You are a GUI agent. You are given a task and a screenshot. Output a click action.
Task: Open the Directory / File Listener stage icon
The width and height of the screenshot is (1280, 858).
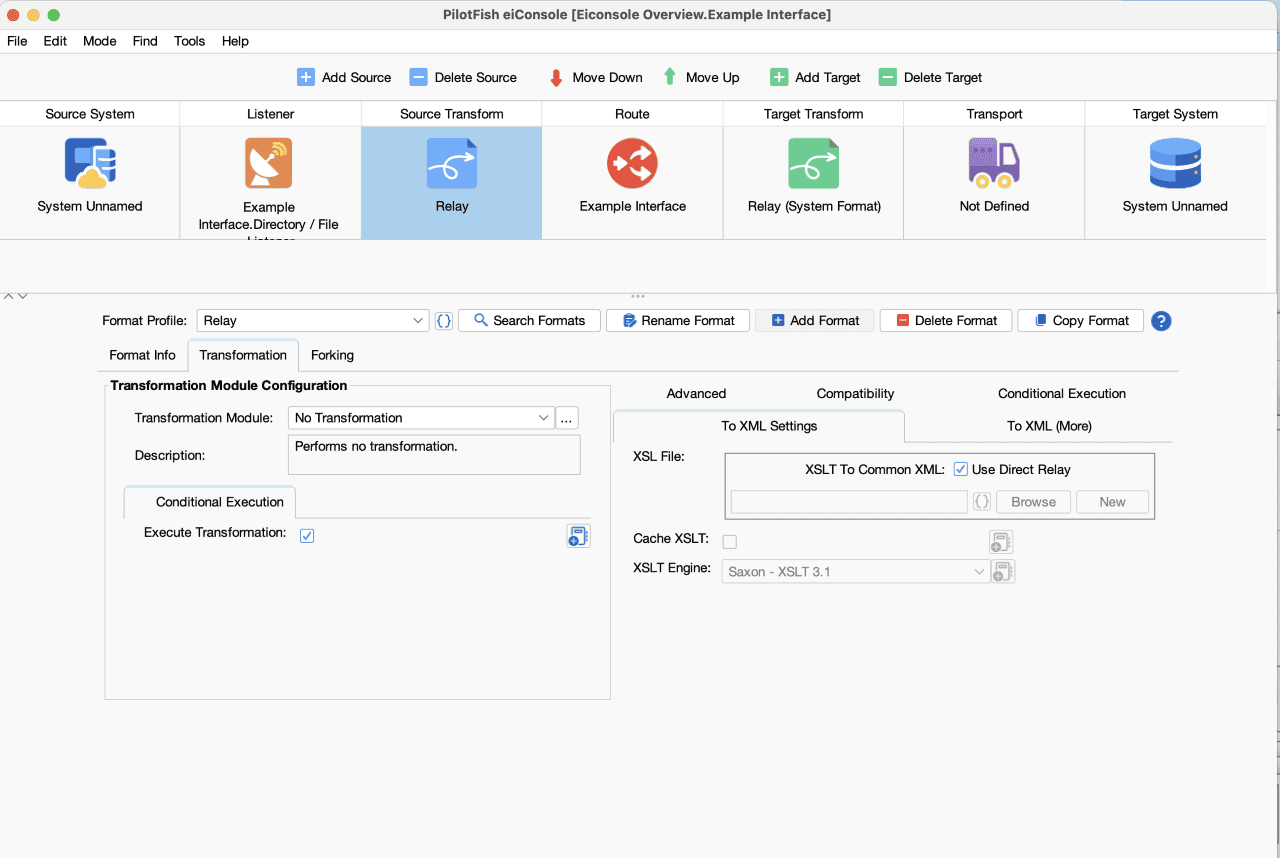(x=269, y=163)
